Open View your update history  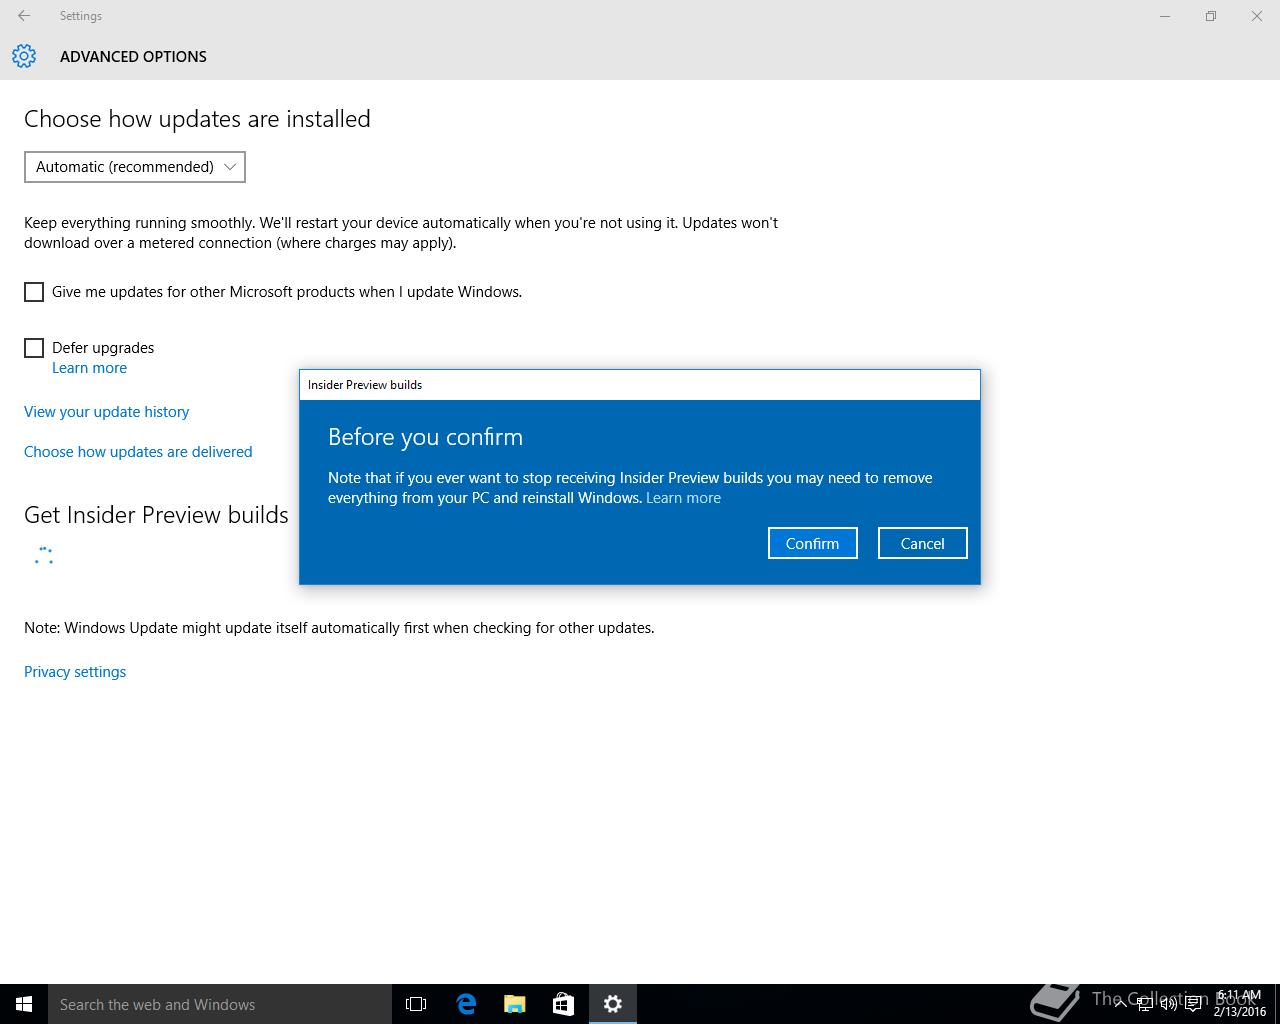106,412
